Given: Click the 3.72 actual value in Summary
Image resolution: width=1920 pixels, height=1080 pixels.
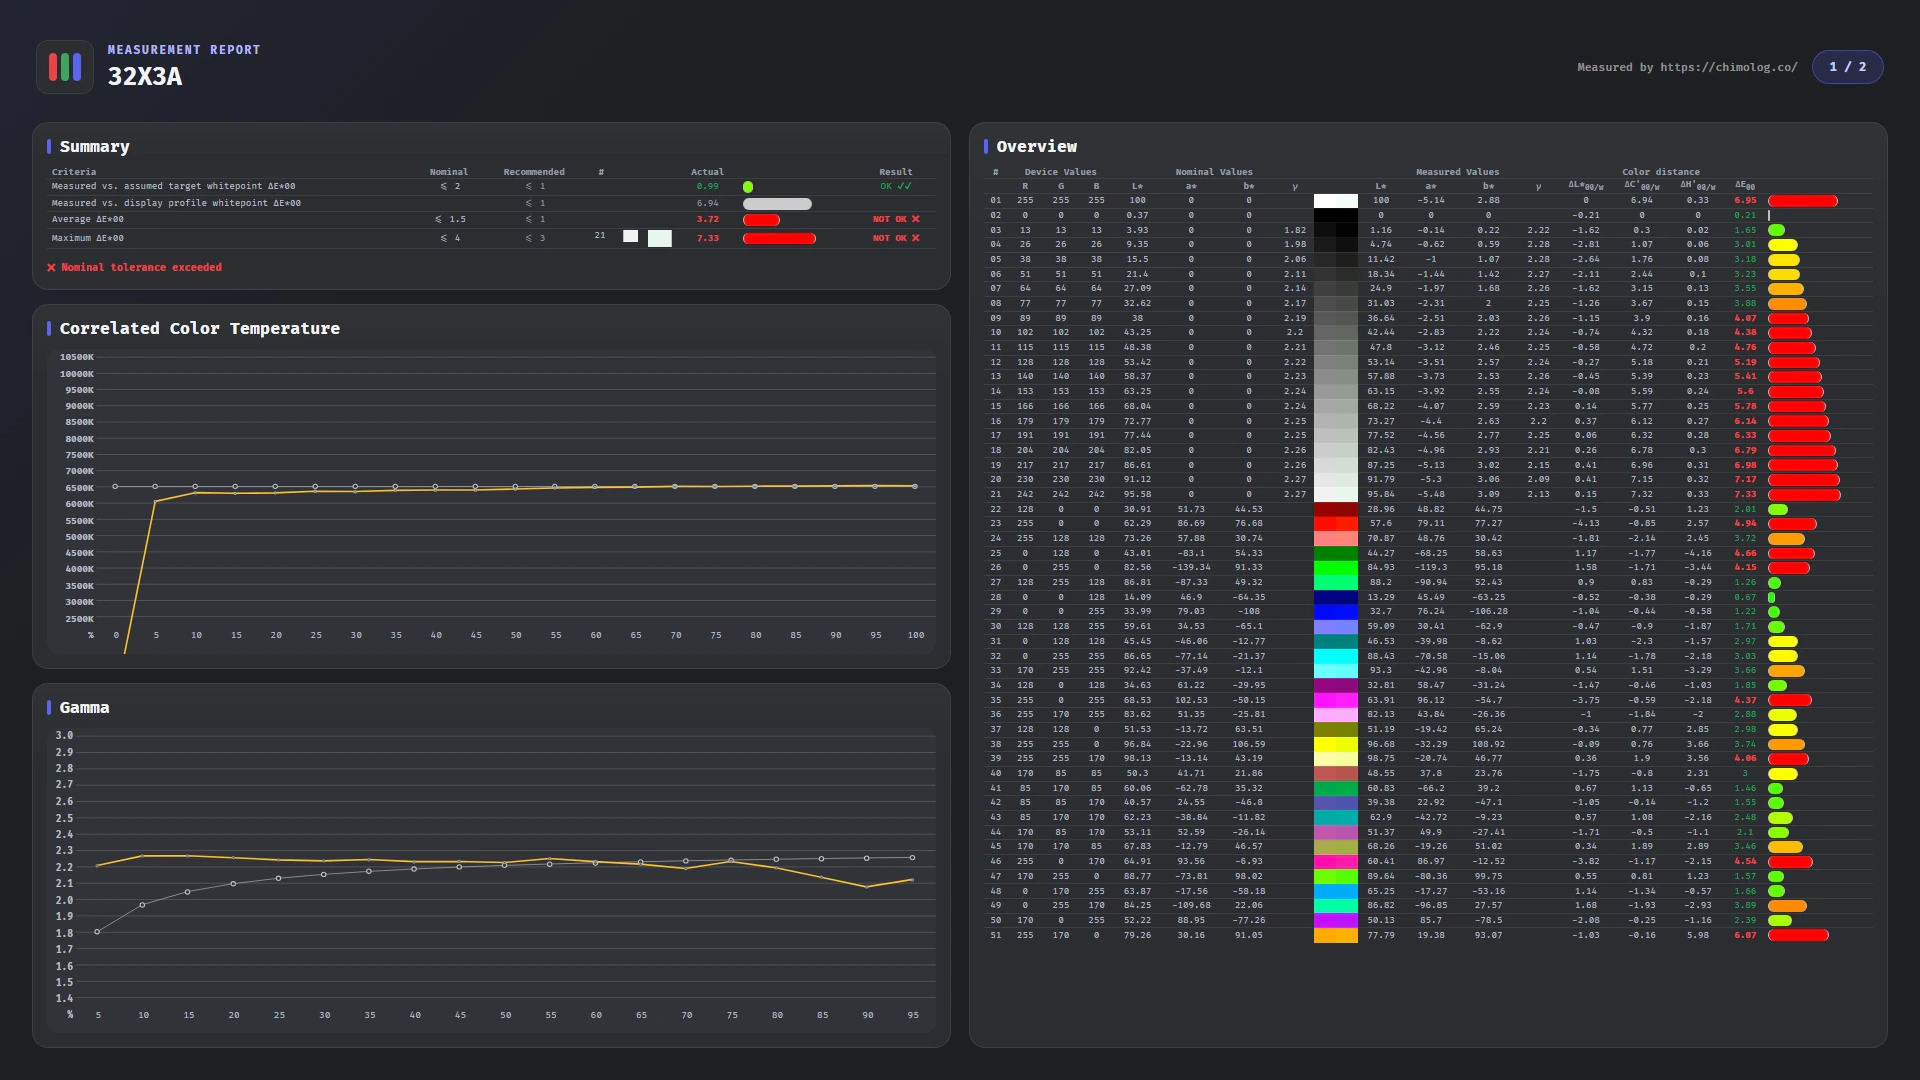Looking at the screenshot, I should (x=707, y=219).
